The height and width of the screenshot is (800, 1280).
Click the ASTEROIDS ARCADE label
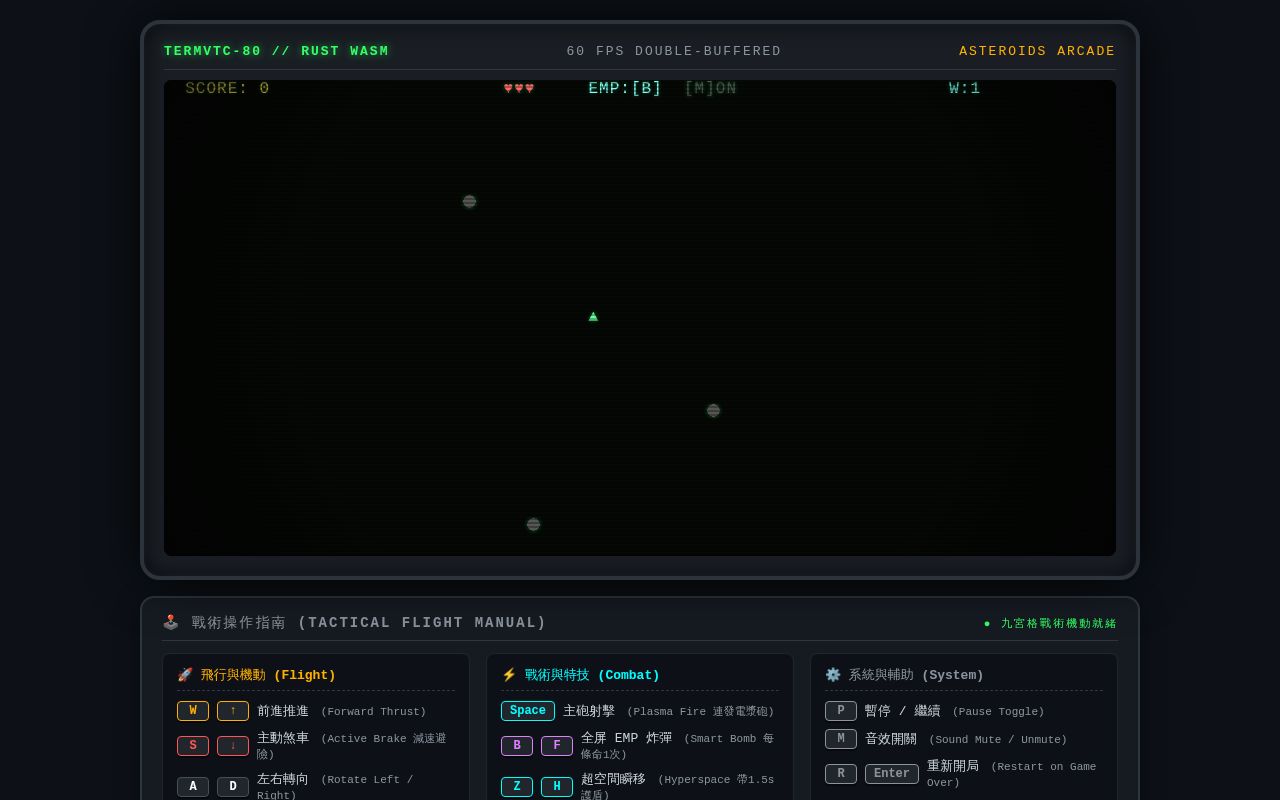click(x=1037, y=51)
